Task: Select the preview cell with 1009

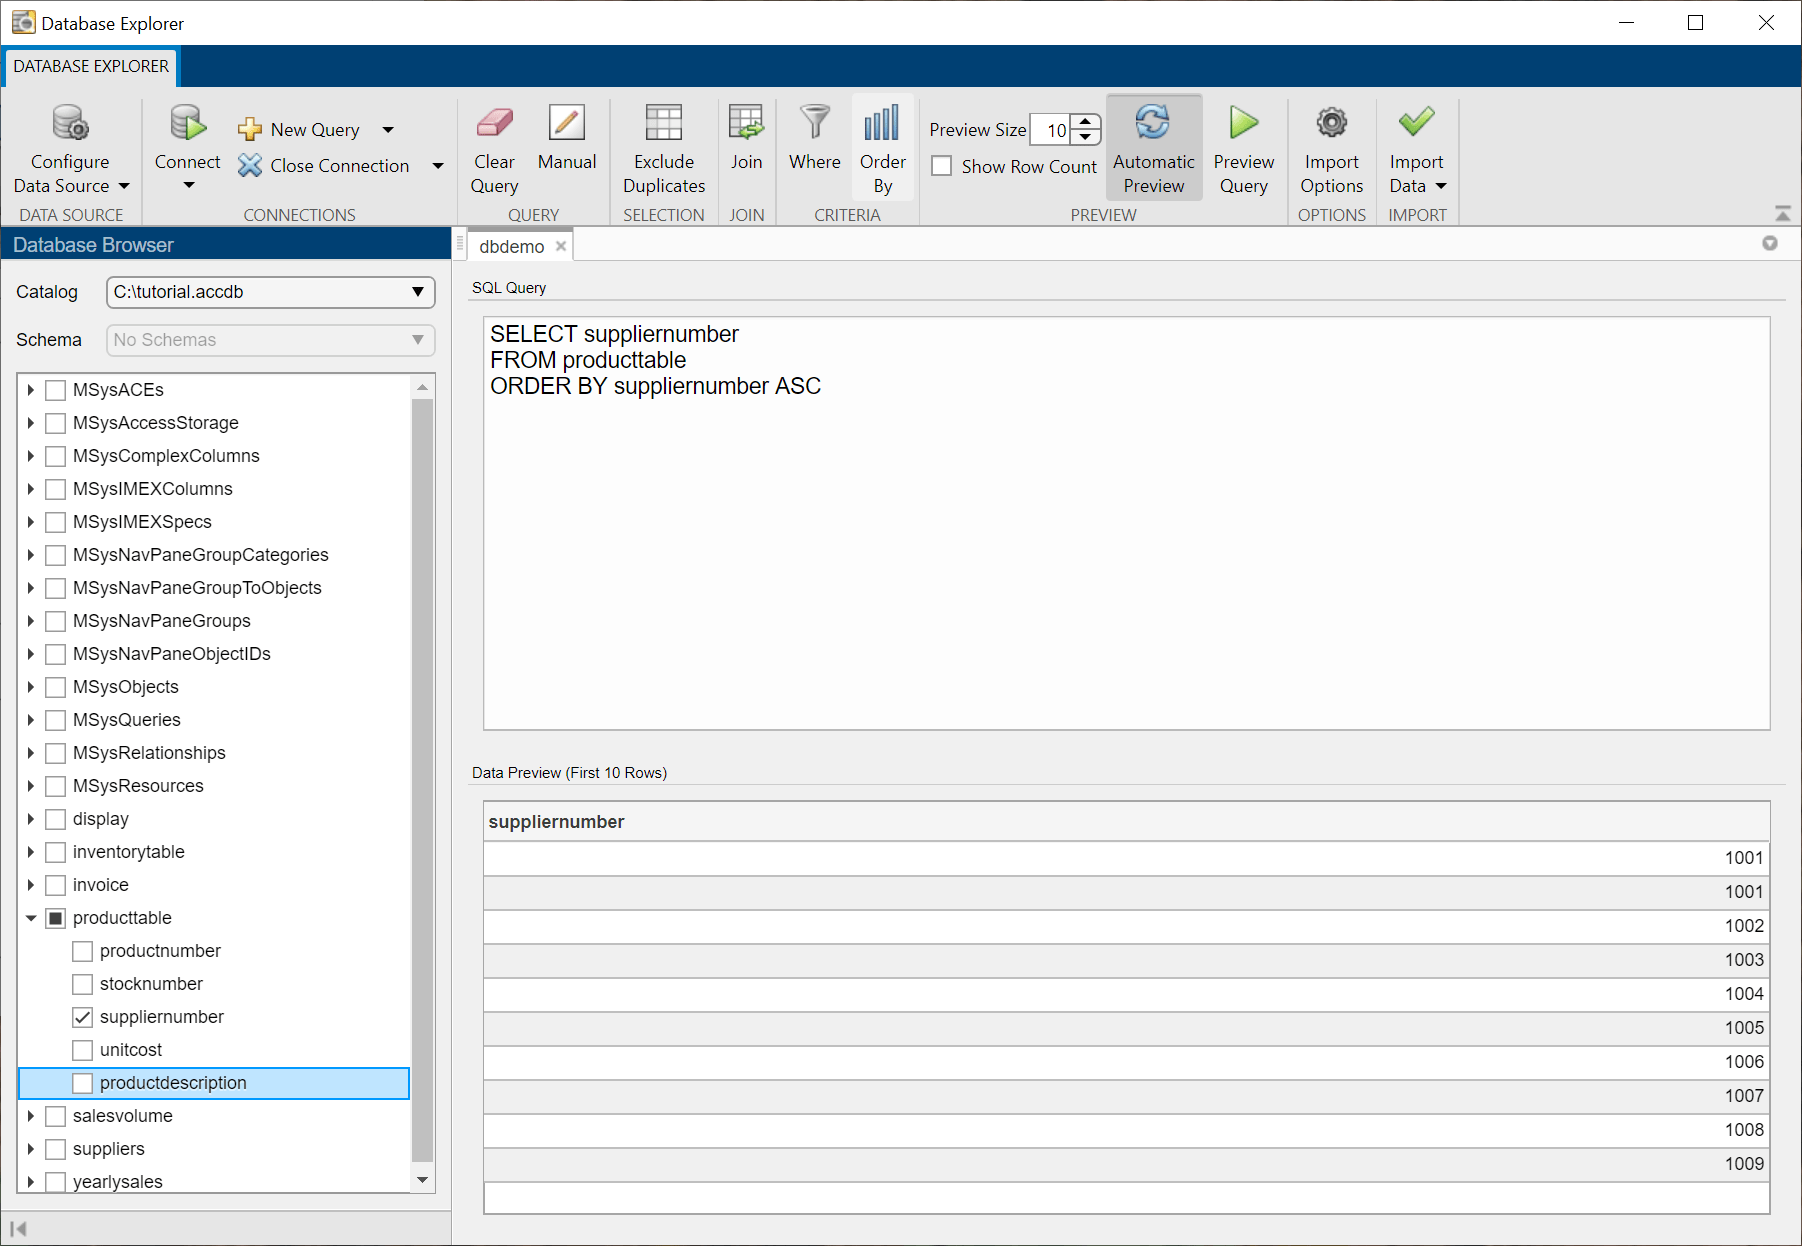Action: [x=1127, y=1164]
